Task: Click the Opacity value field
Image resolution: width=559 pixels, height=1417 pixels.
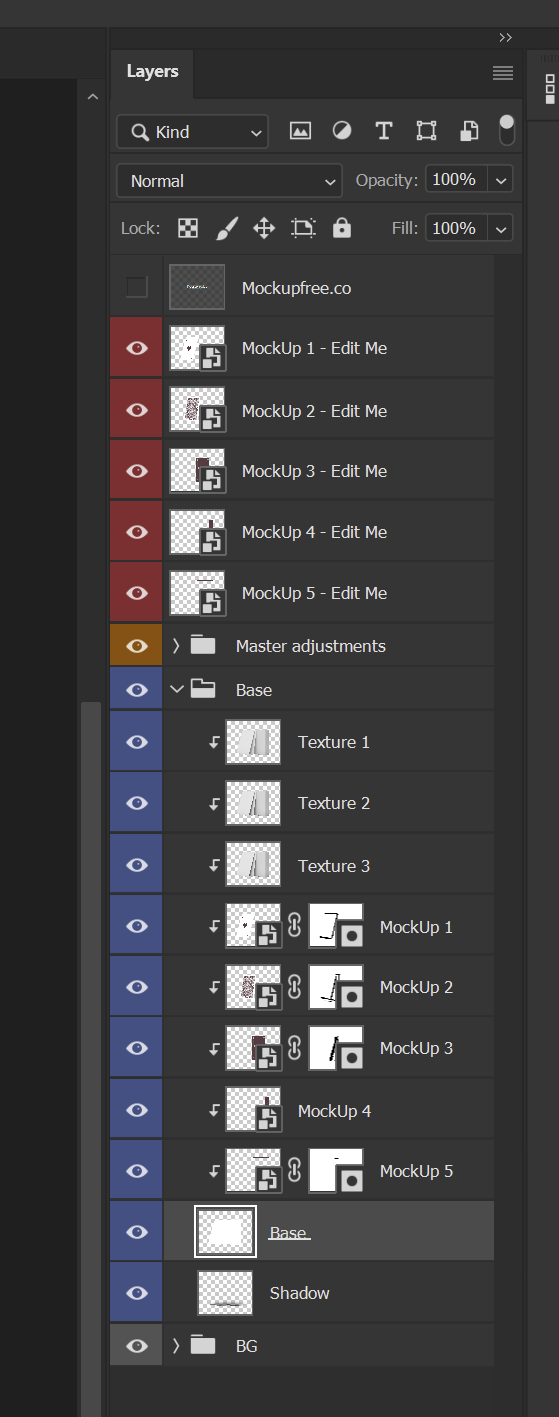Action: (457, 180)
